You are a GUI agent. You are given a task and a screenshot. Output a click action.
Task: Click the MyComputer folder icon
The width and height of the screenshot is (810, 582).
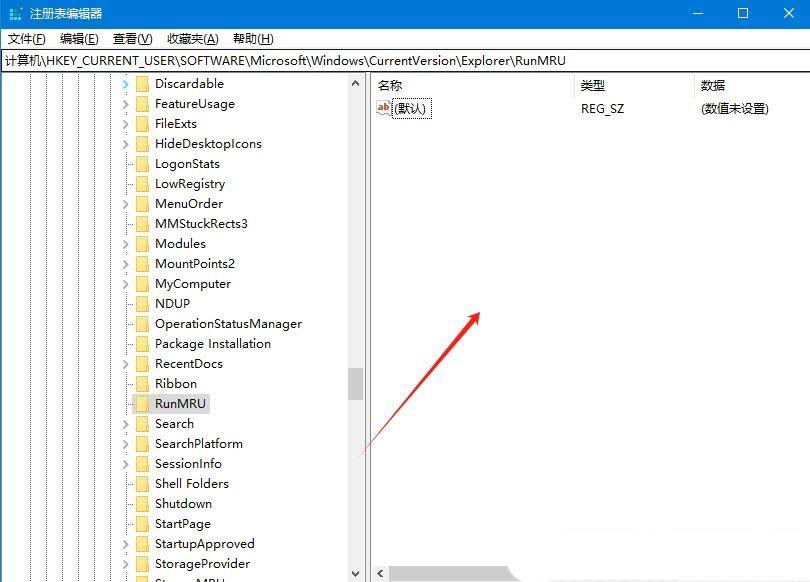pos(142,284)
